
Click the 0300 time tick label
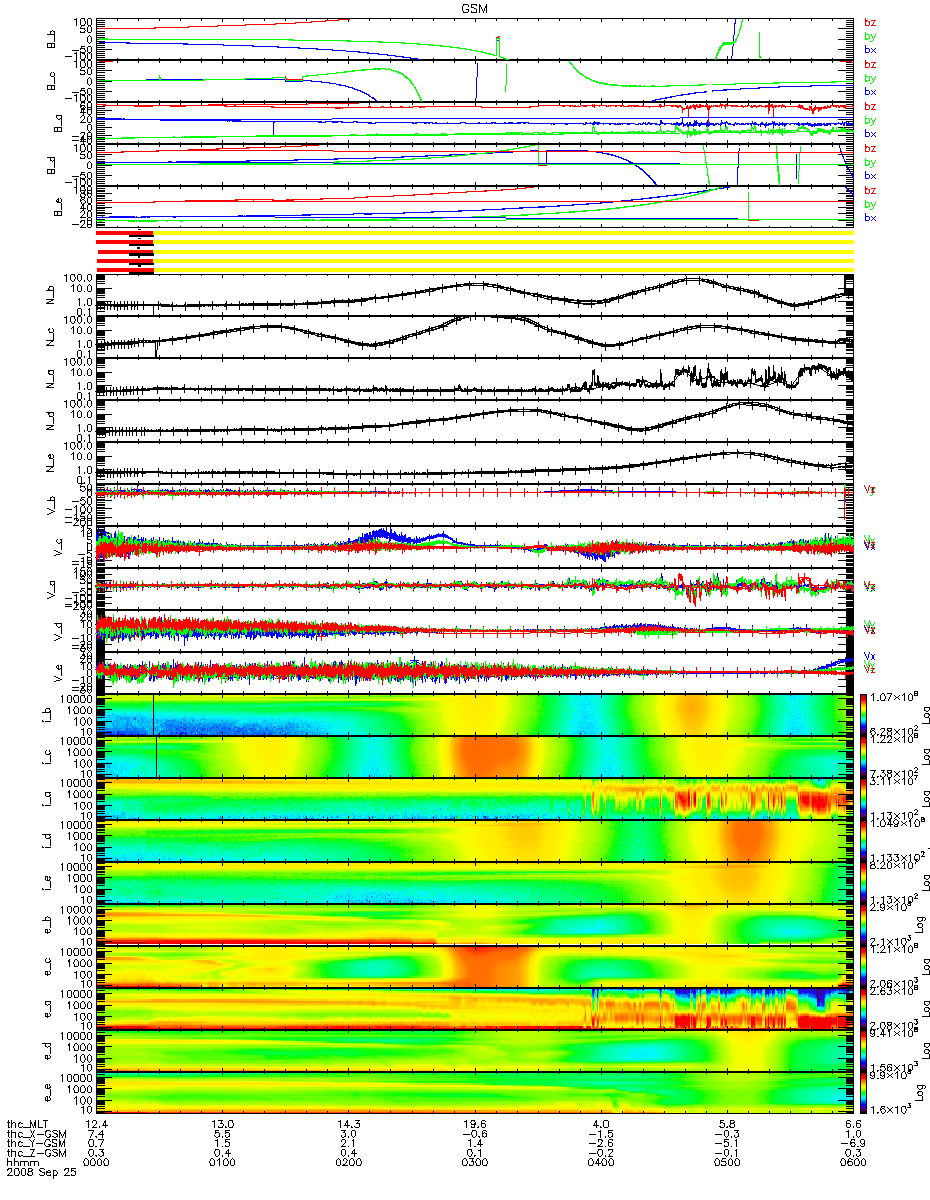475,1164
